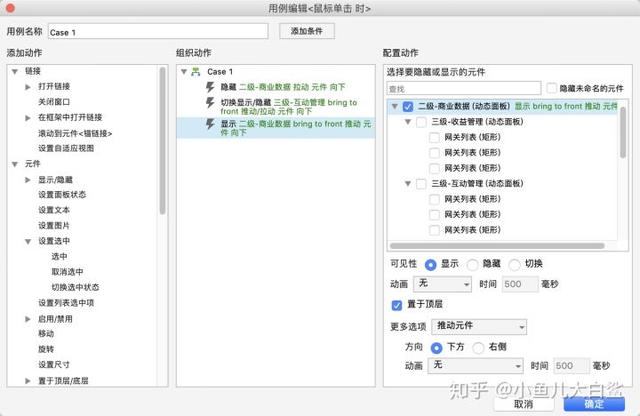Screen dimensions: 640x416
Task: Select the 显示 visibility radio button
Action: [430, 265]
